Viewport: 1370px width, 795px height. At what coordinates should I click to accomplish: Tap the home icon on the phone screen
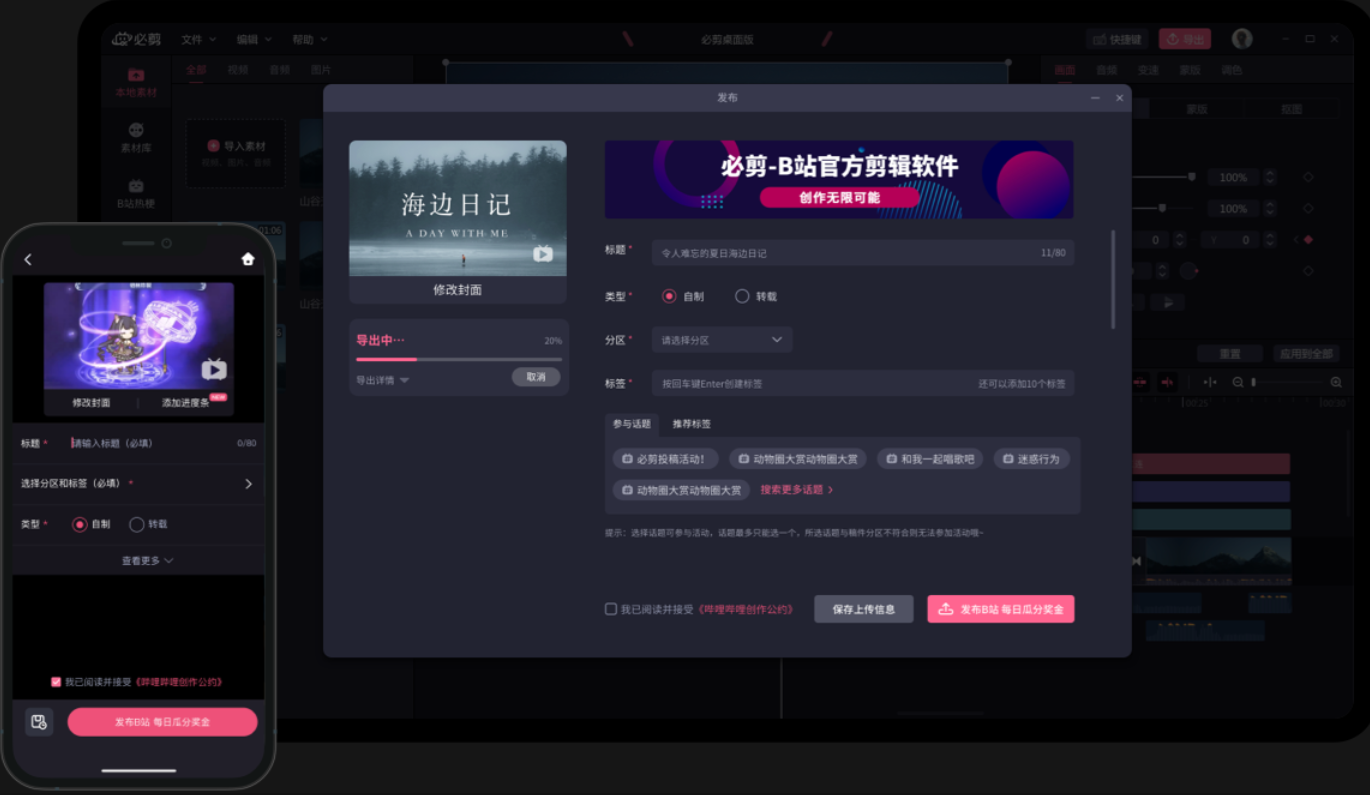pos(247,258)
